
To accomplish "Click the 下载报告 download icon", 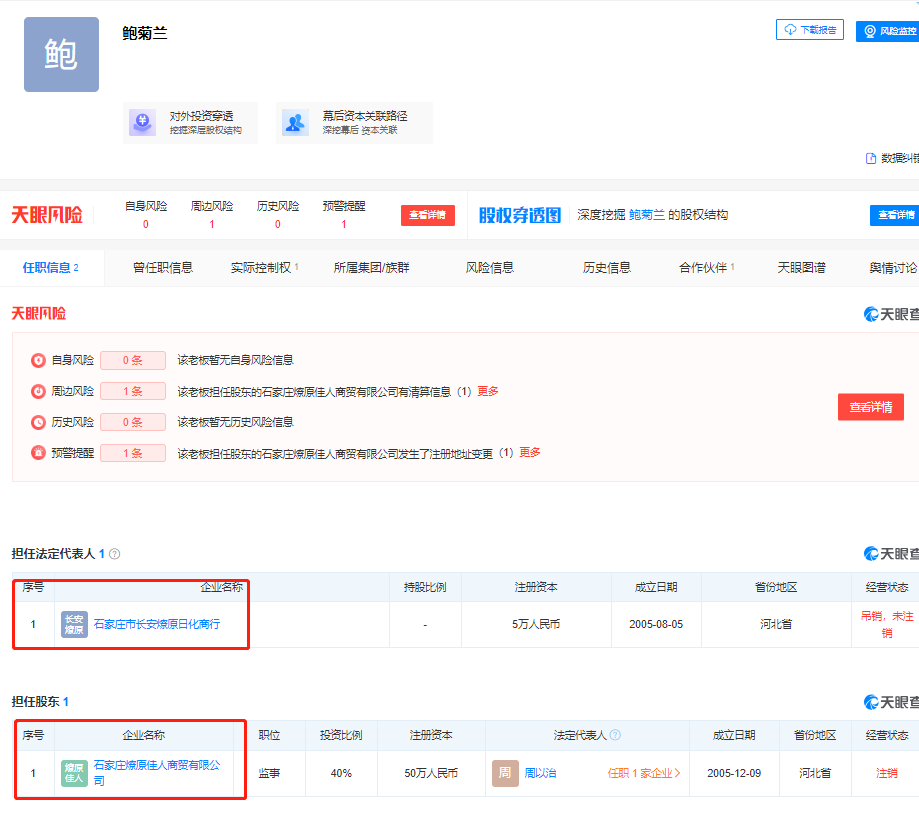I will 790,30.
